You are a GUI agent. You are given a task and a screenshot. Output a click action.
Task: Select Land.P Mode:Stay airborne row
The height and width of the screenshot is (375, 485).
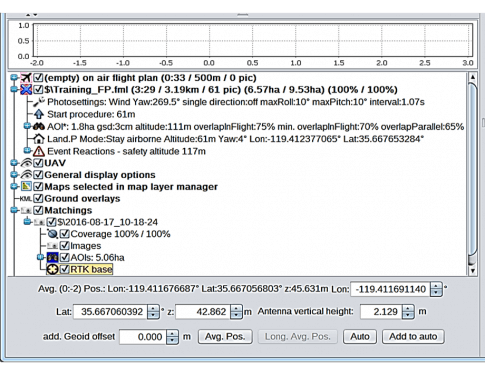235,139
